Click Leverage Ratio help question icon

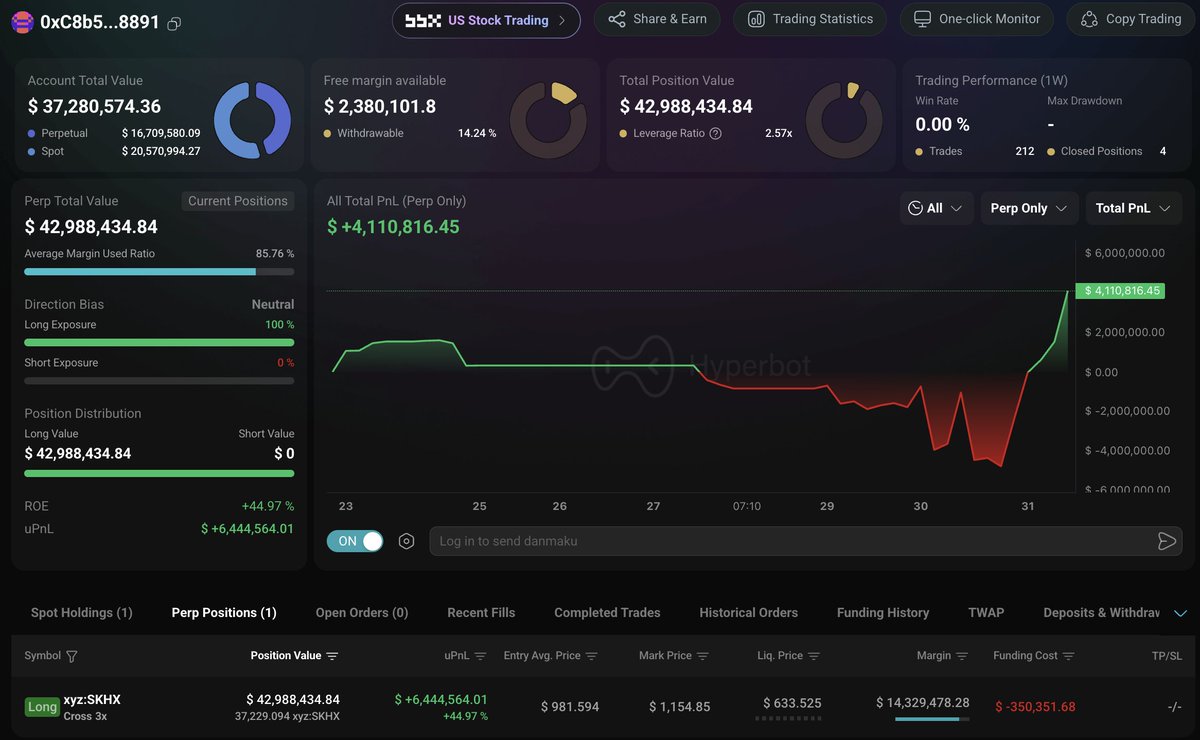pos(715,133)
